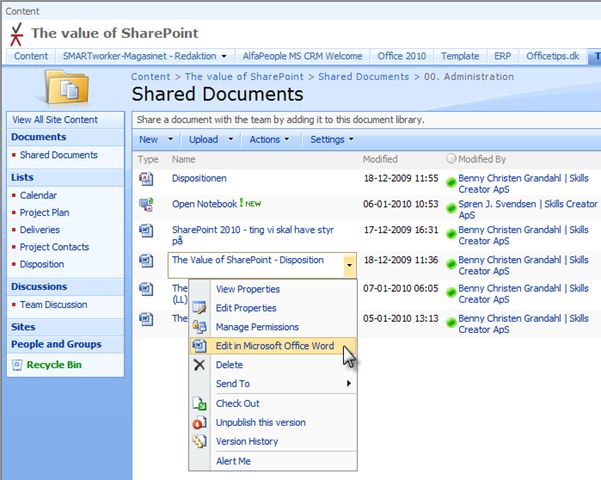Click the Open Notebook OneNote file icon
Screen dimensions: 601x480
147,204
